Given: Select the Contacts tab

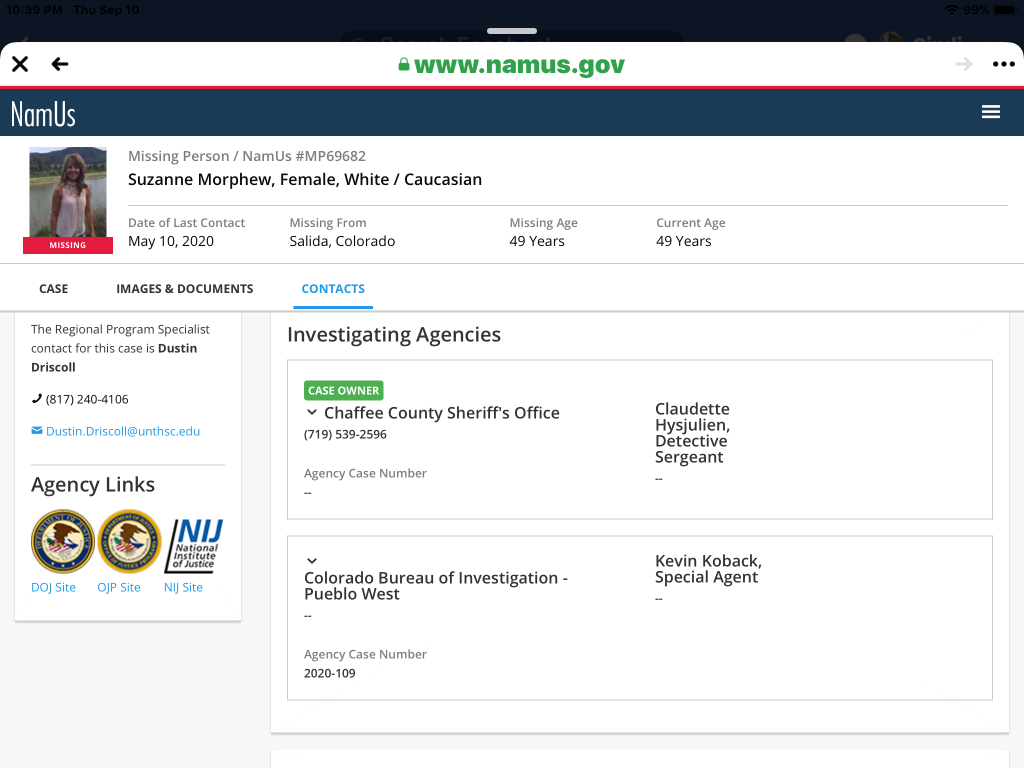Looking at the screenshot, I should (333, 288).
